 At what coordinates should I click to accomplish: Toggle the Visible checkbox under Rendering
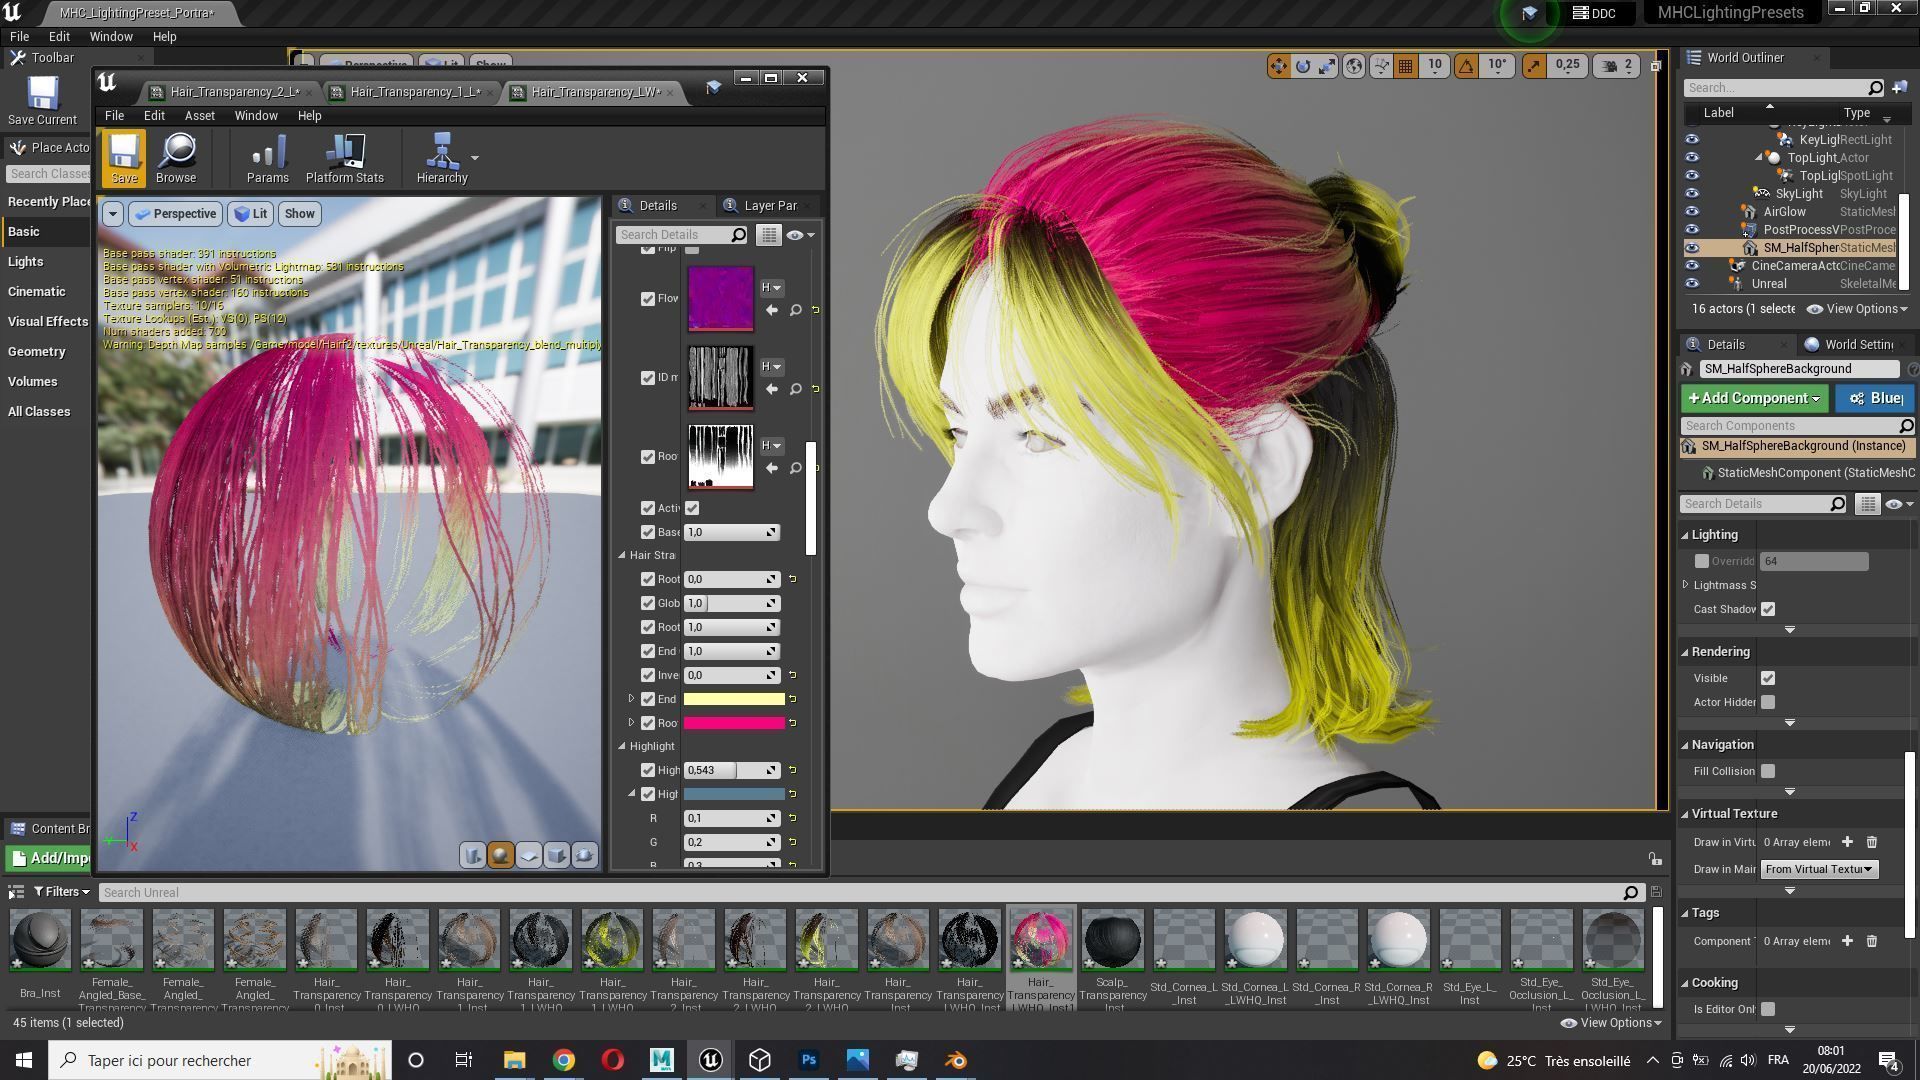tap(1768, 679)
